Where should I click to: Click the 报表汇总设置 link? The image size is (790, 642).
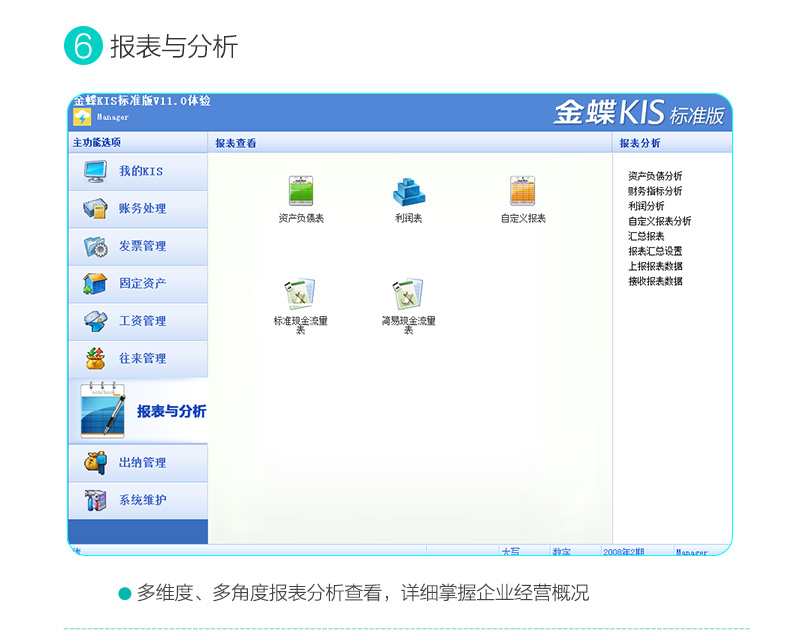point(655,251)
